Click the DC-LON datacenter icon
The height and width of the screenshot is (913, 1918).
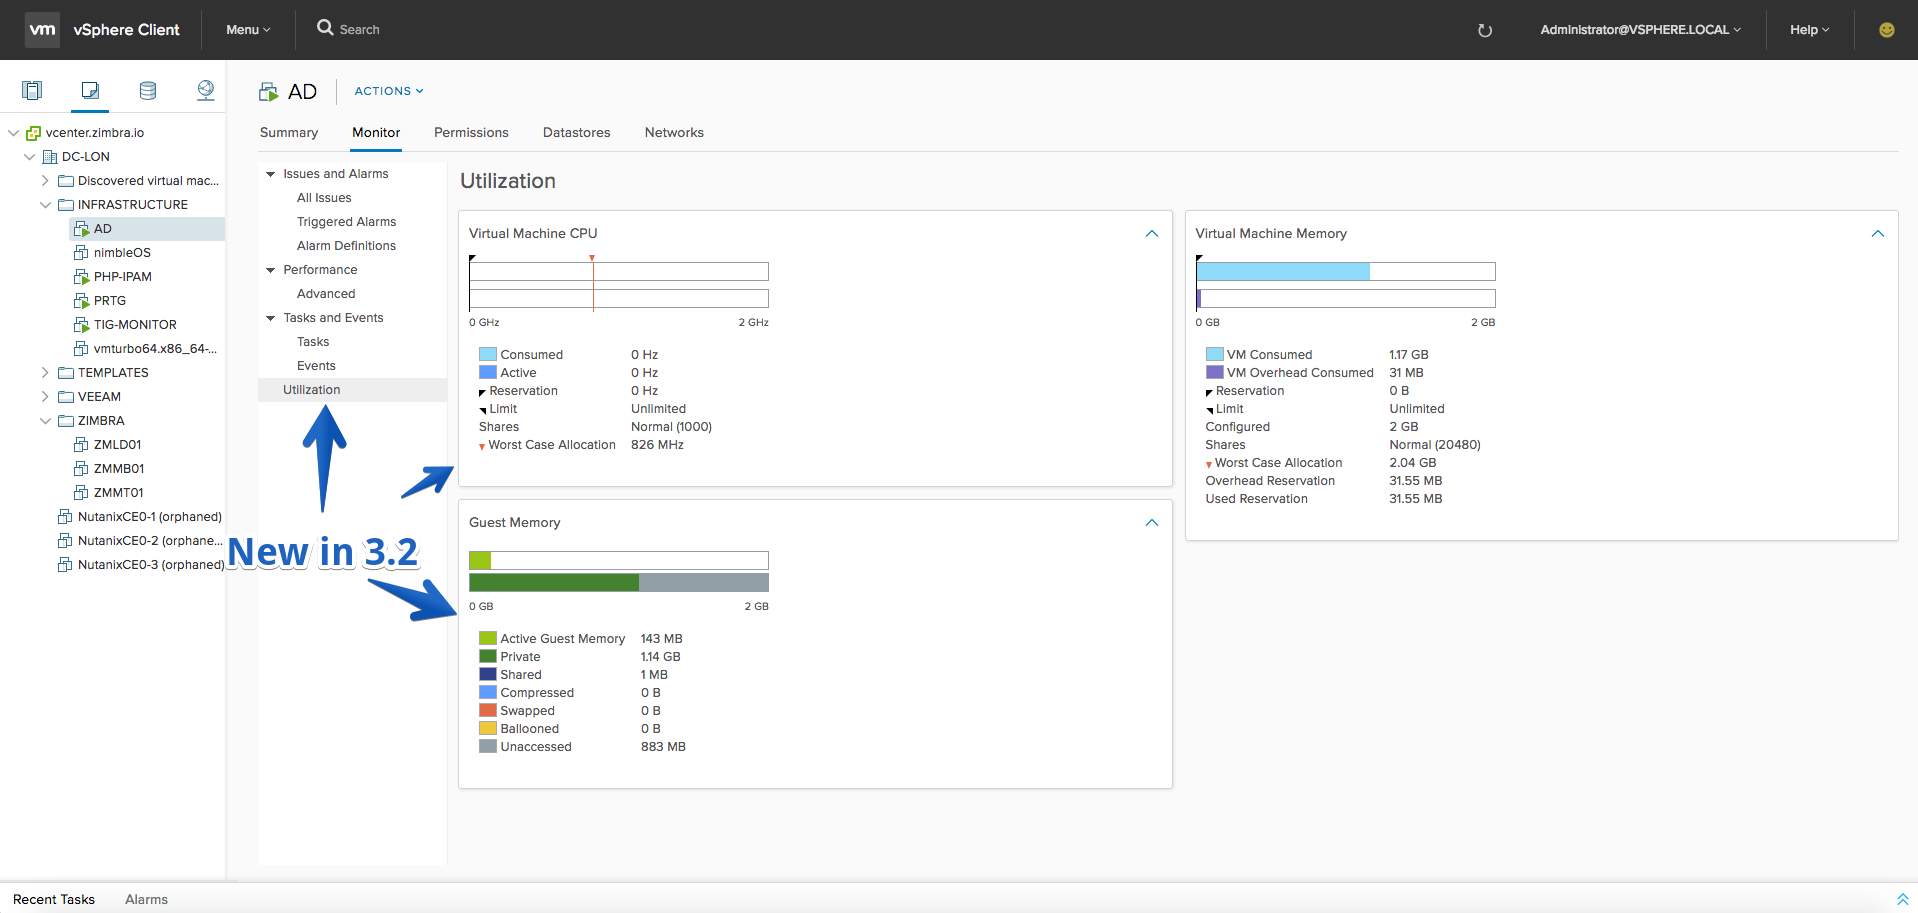click(x=49, y=157)
